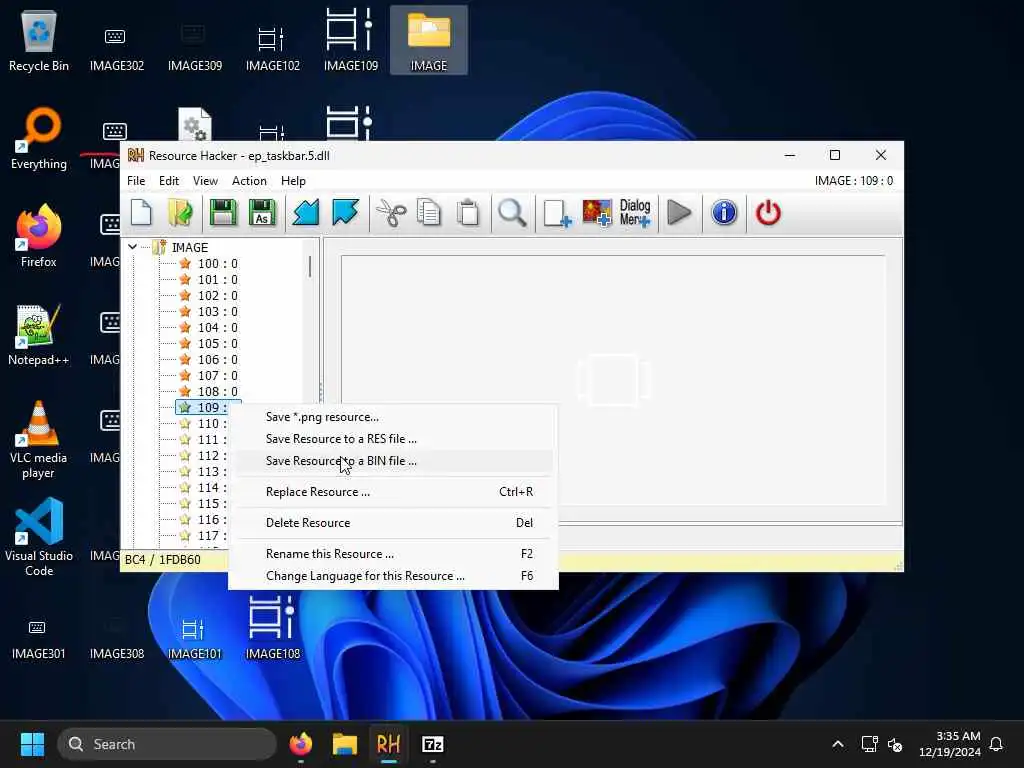The height and width of the screenshot is (768, 1024).
Task: Open the taskbar clock and date
Action: 950,744
